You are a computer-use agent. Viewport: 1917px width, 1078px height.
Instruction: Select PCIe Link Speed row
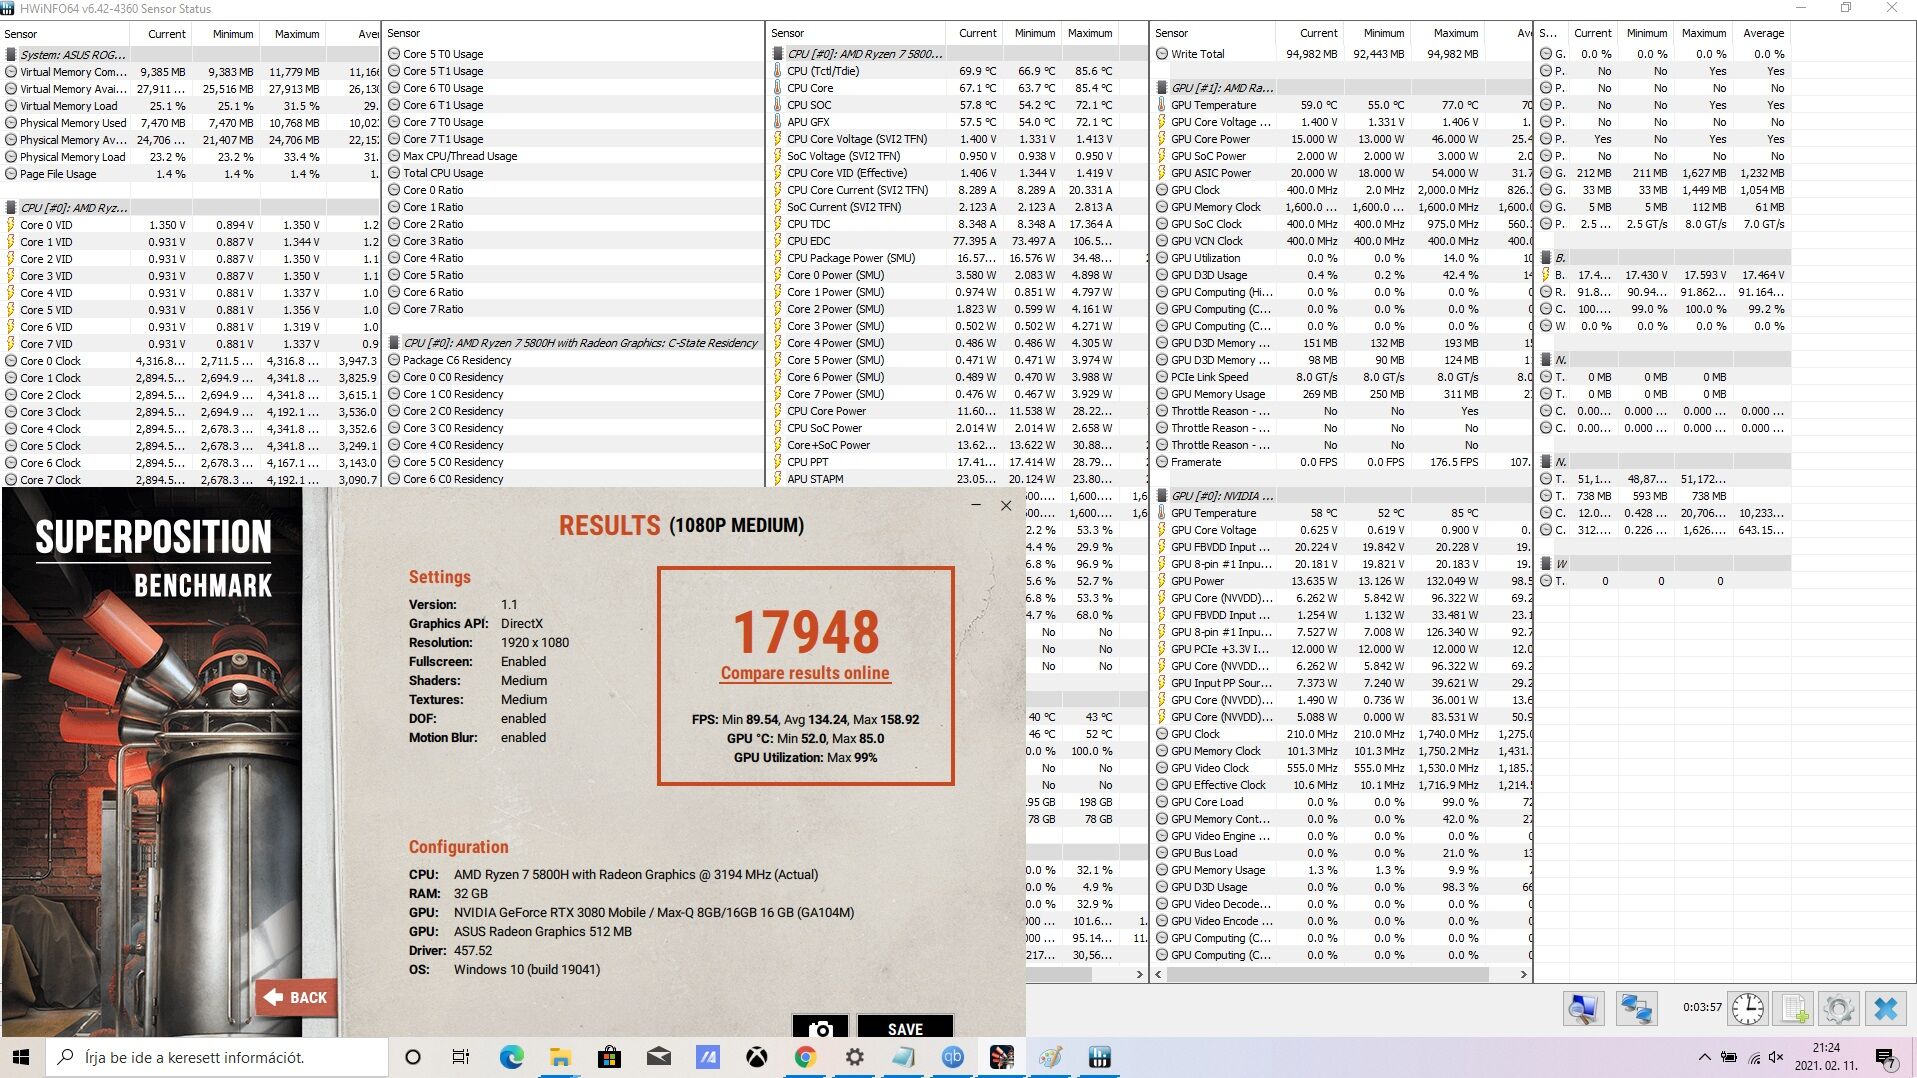tap(1342, 377)
